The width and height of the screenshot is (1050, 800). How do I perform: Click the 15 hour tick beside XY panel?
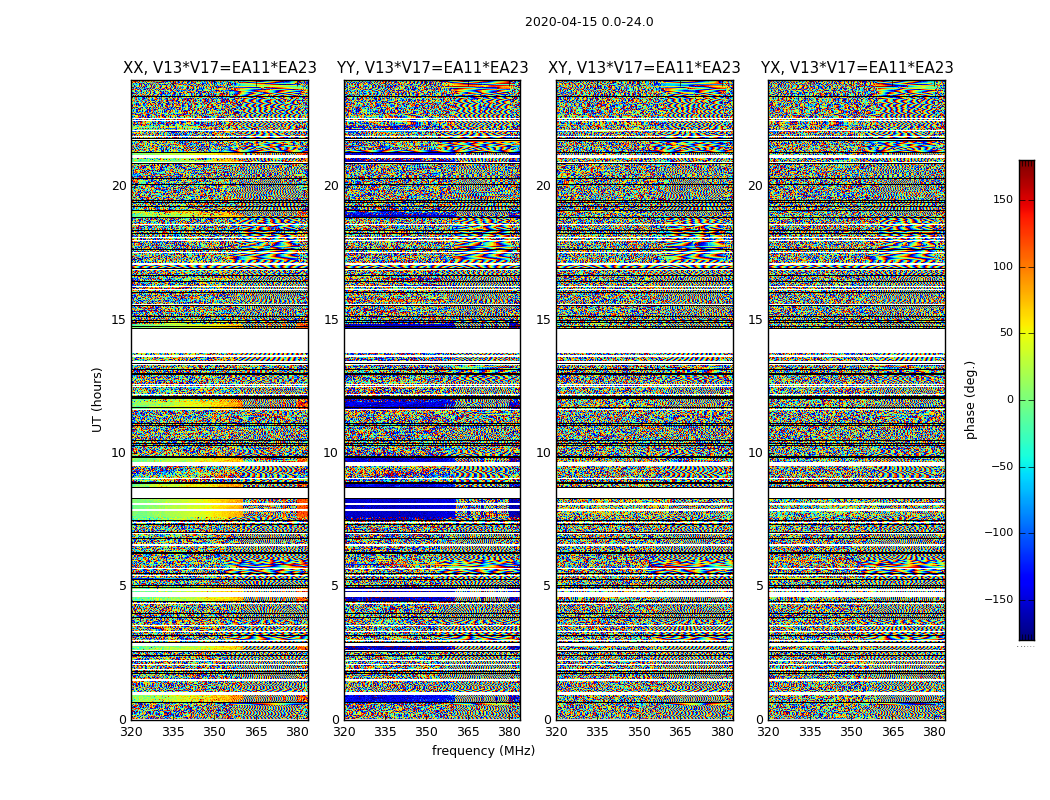[544, 320]
